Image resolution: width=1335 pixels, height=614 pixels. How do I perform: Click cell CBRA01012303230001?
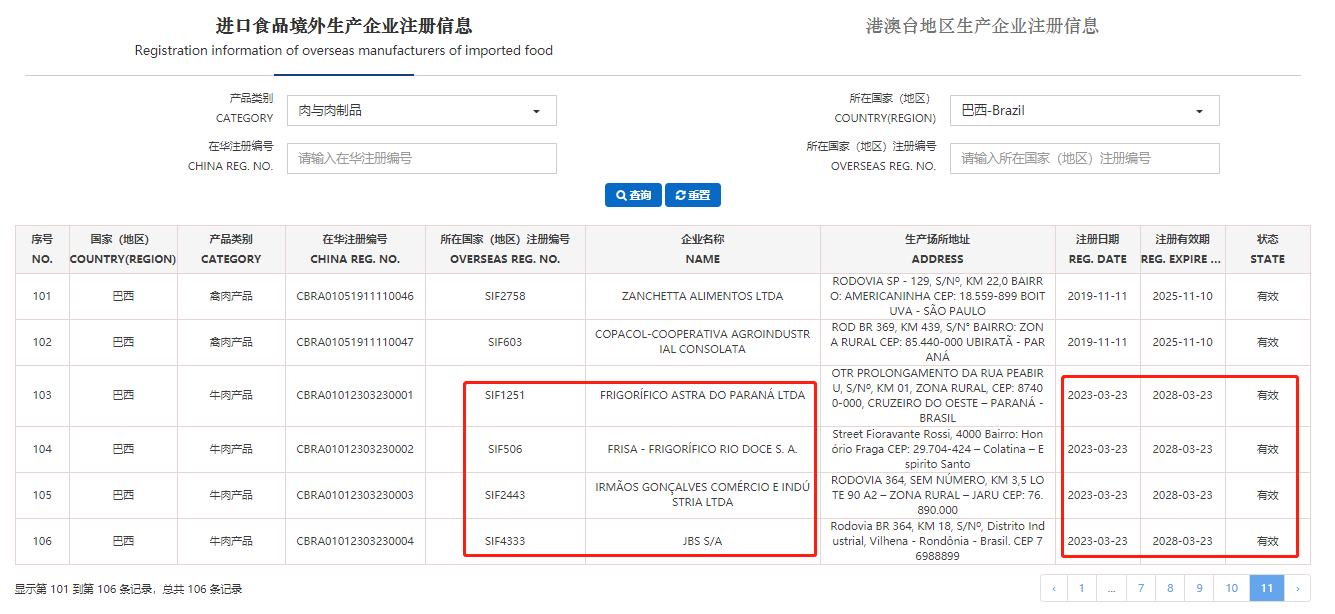coord(355,395)
